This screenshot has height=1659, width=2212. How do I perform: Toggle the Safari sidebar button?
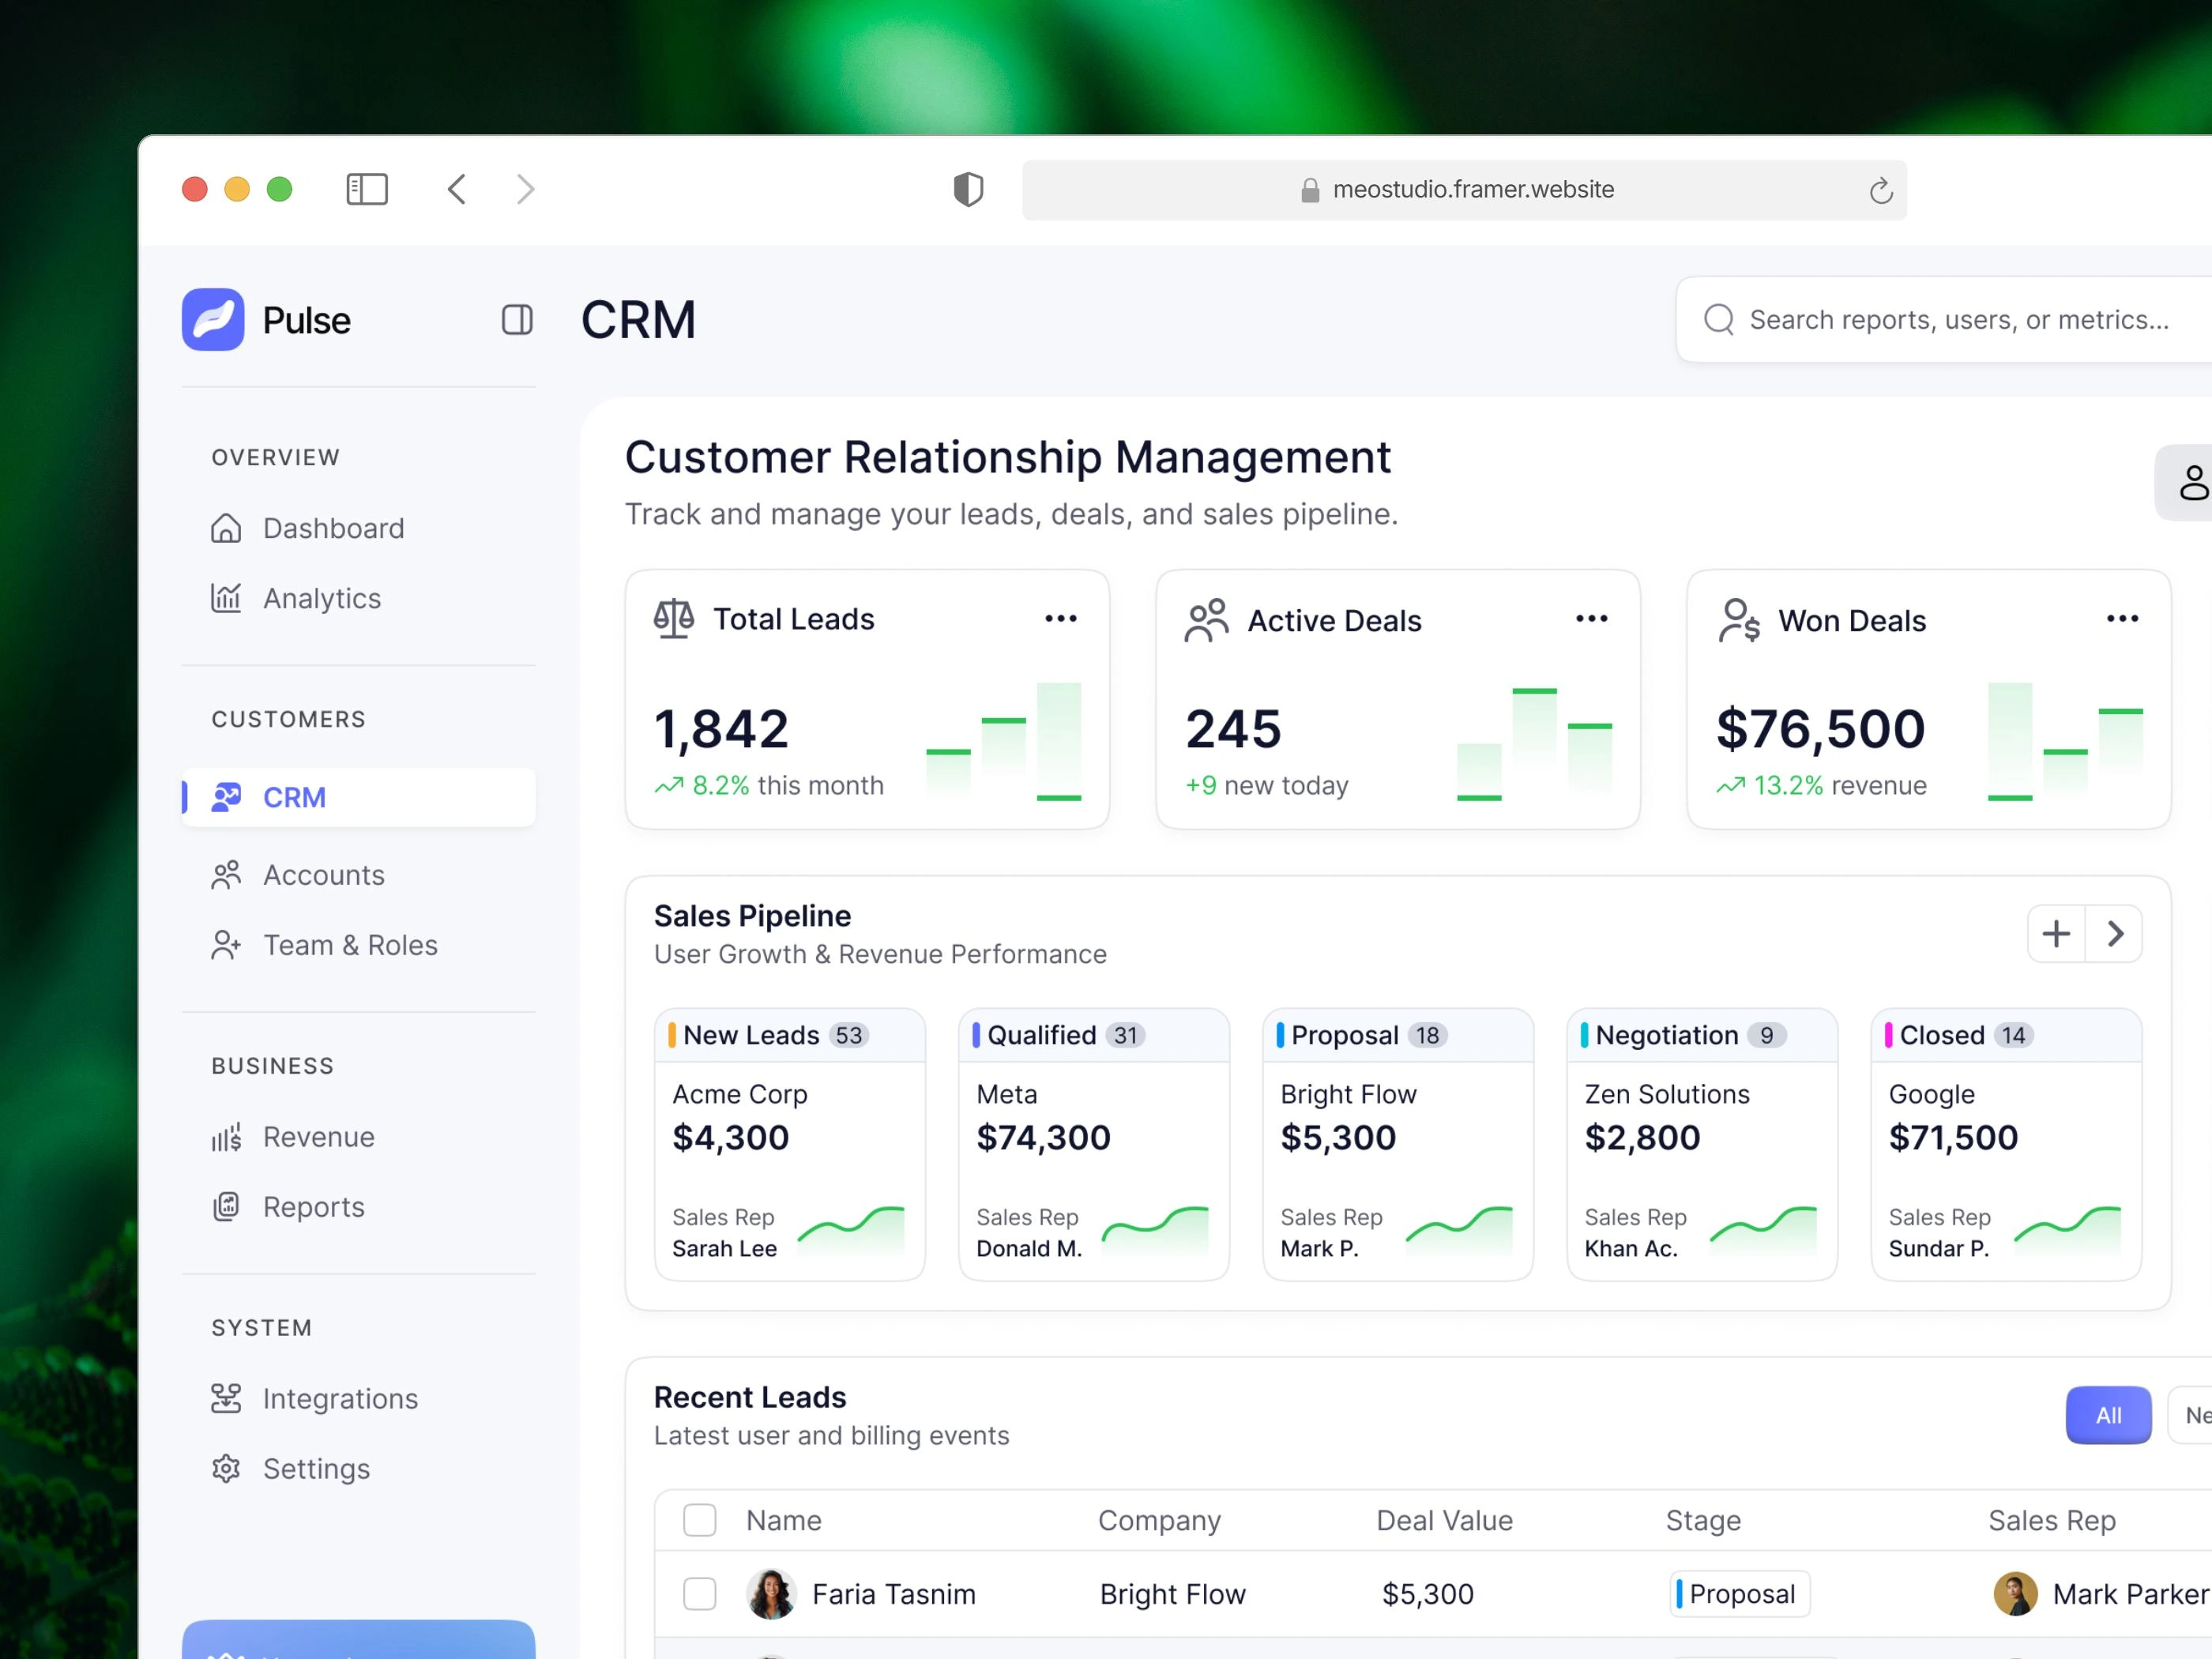(367, 189)
